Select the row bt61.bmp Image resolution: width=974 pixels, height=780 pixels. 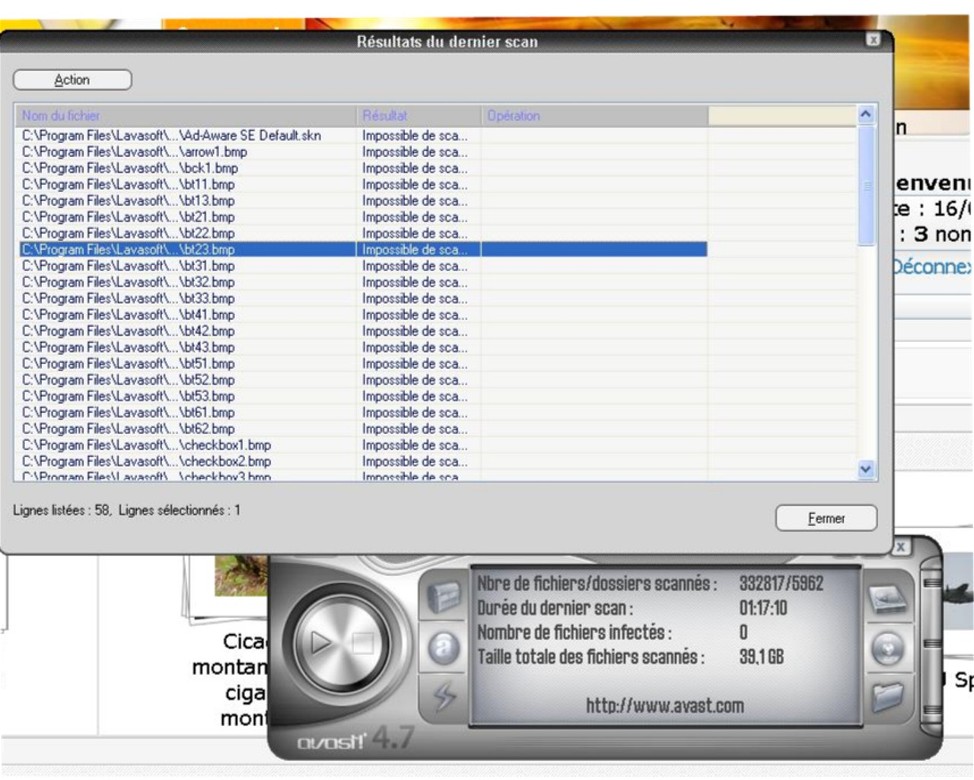[363, 413]
